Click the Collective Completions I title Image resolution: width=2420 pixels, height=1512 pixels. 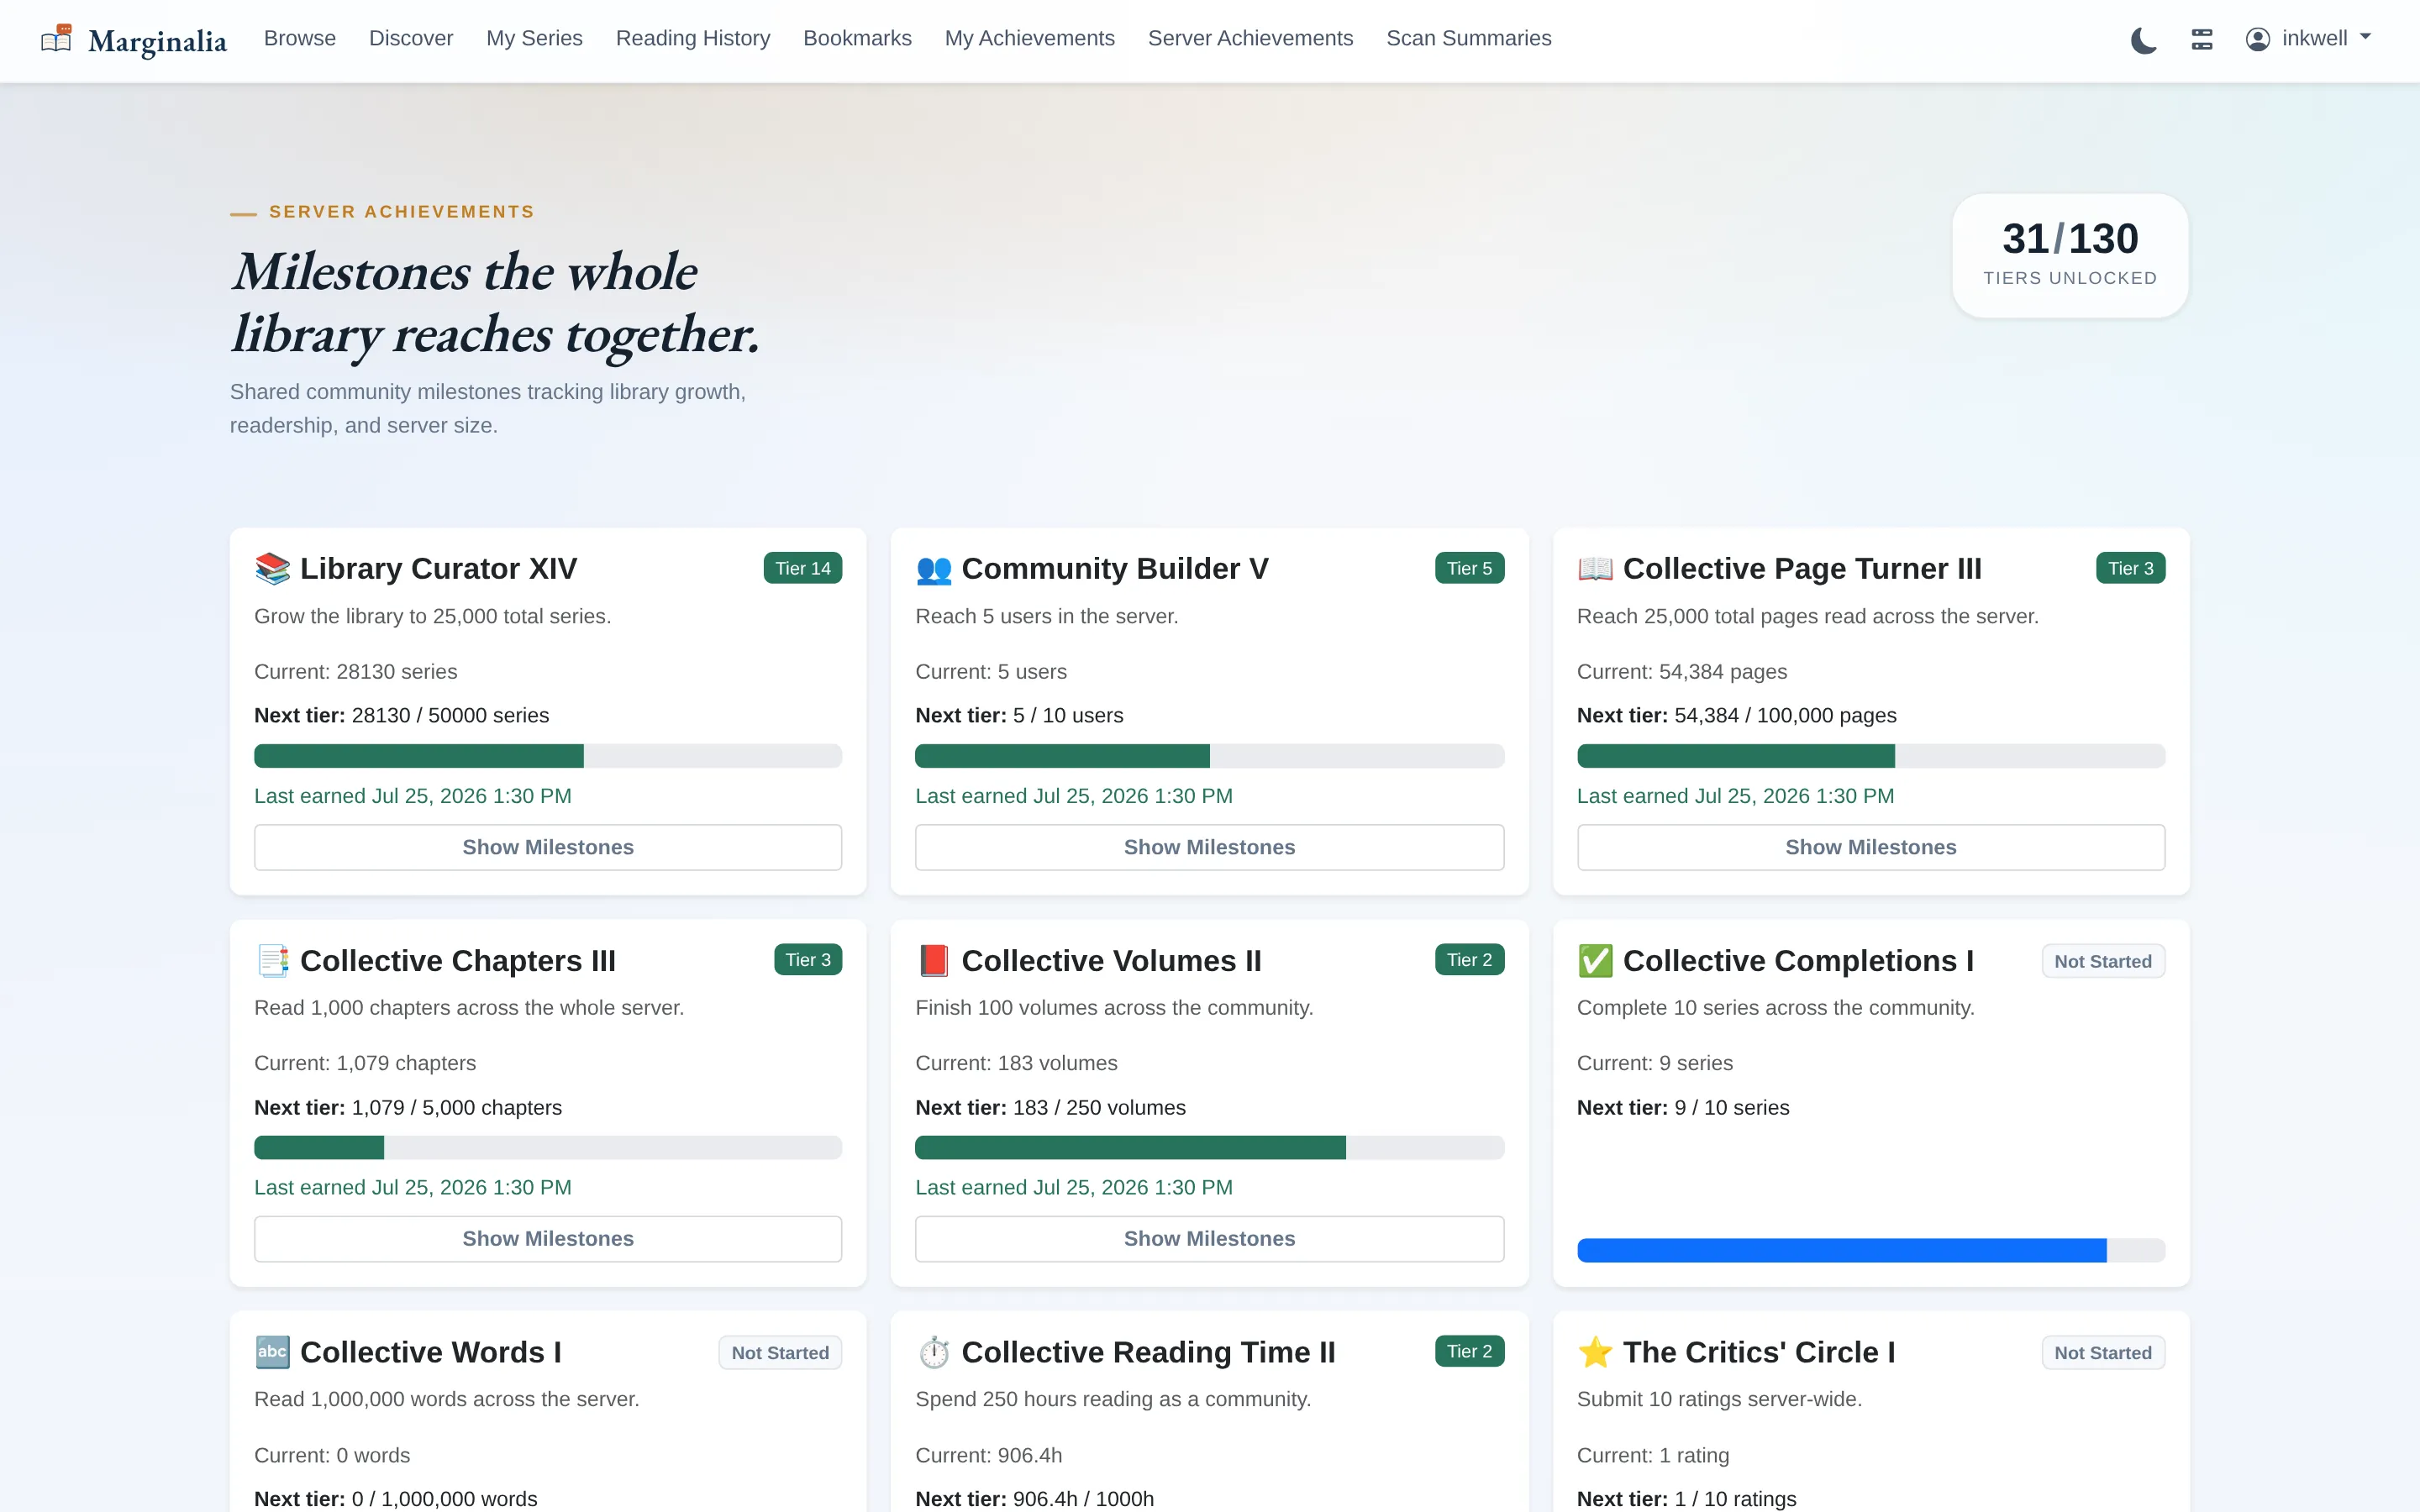click(1798, 960)
